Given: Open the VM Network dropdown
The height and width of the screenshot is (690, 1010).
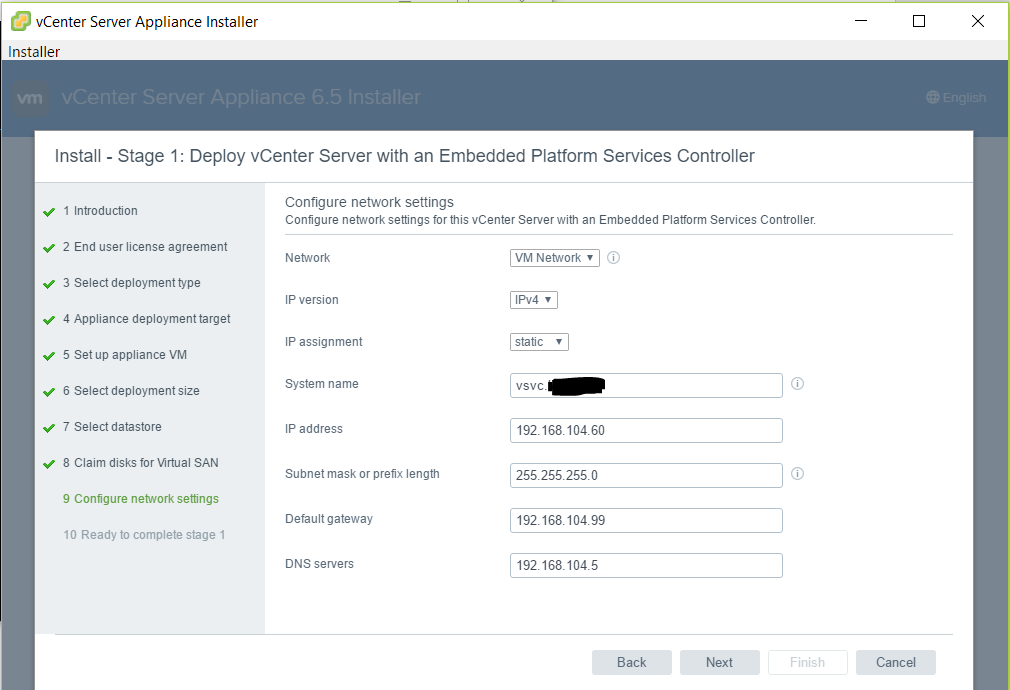Looking at the screenshot, I should pos(555,258).
